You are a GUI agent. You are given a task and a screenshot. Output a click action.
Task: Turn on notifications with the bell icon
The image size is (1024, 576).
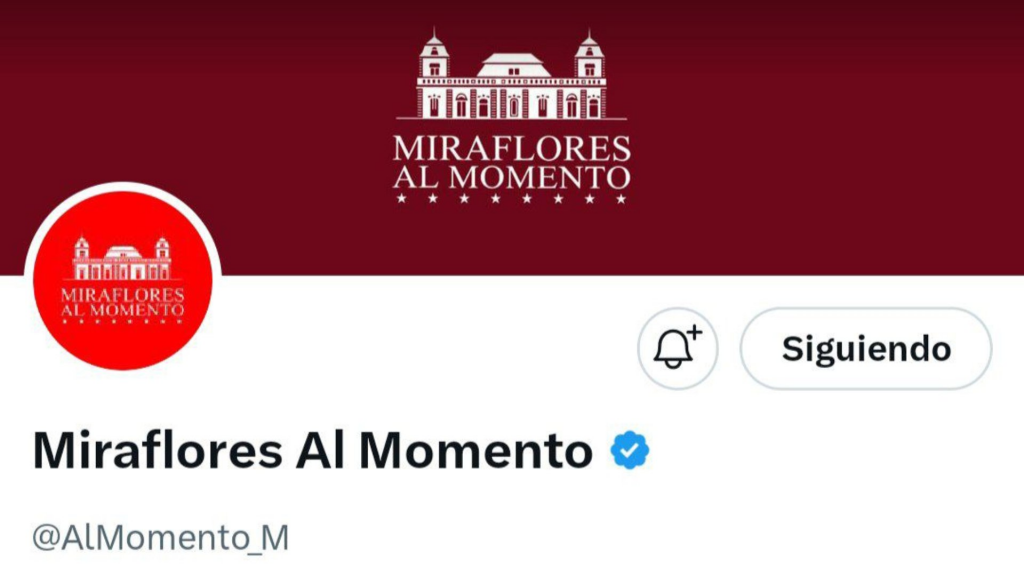(677, 349)
